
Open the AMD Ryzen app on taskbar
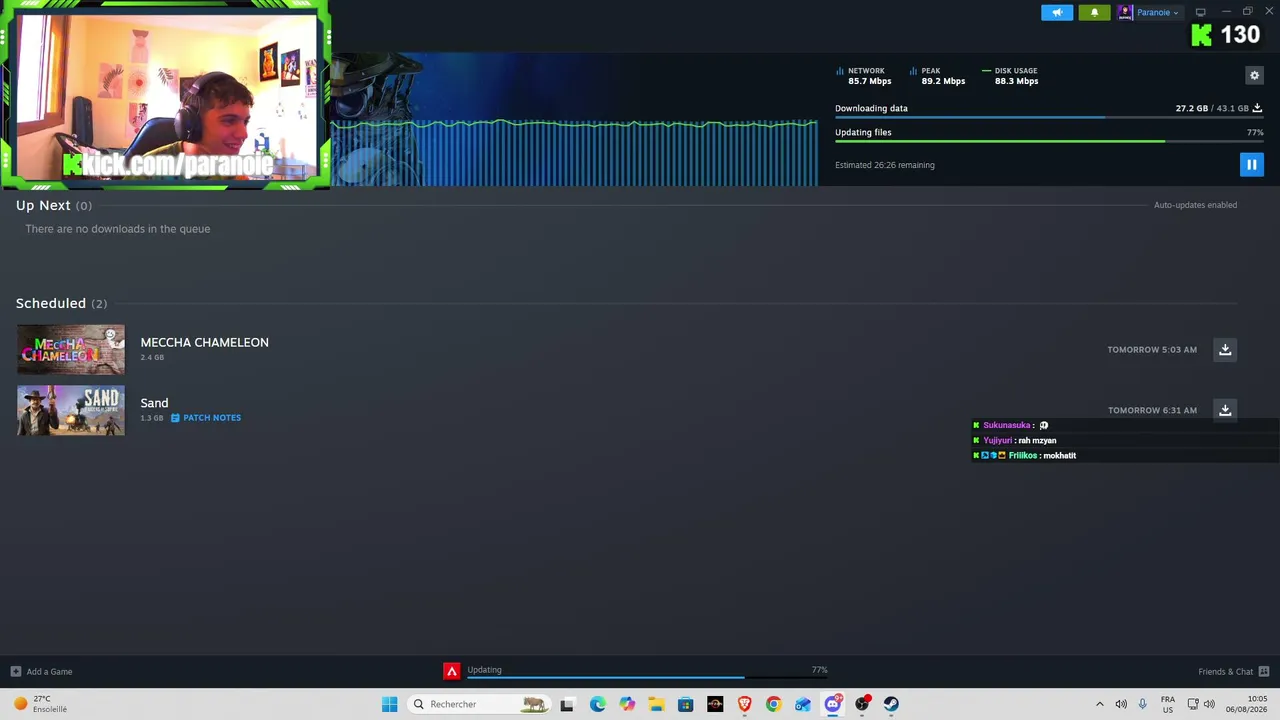(715, 704)
